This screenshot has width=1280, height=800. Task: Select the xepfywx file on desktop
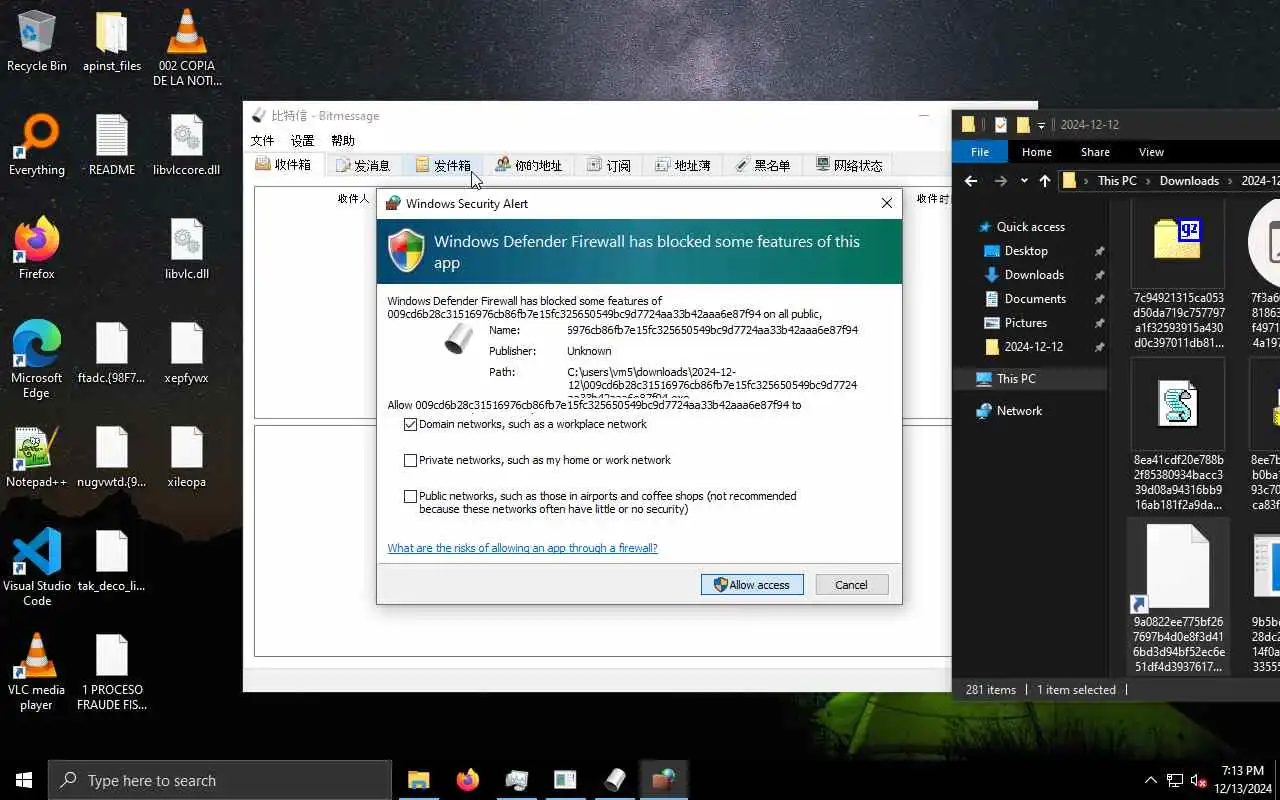click(187, 353)
